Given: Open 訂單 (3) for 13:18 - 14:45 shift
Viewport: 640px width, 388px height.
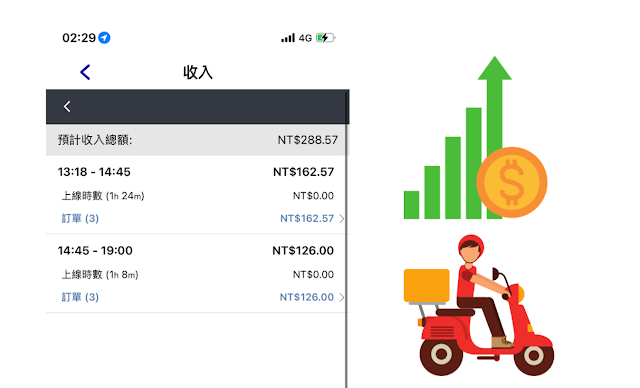Looking at the screenshot, I should (x=80, y=218).
